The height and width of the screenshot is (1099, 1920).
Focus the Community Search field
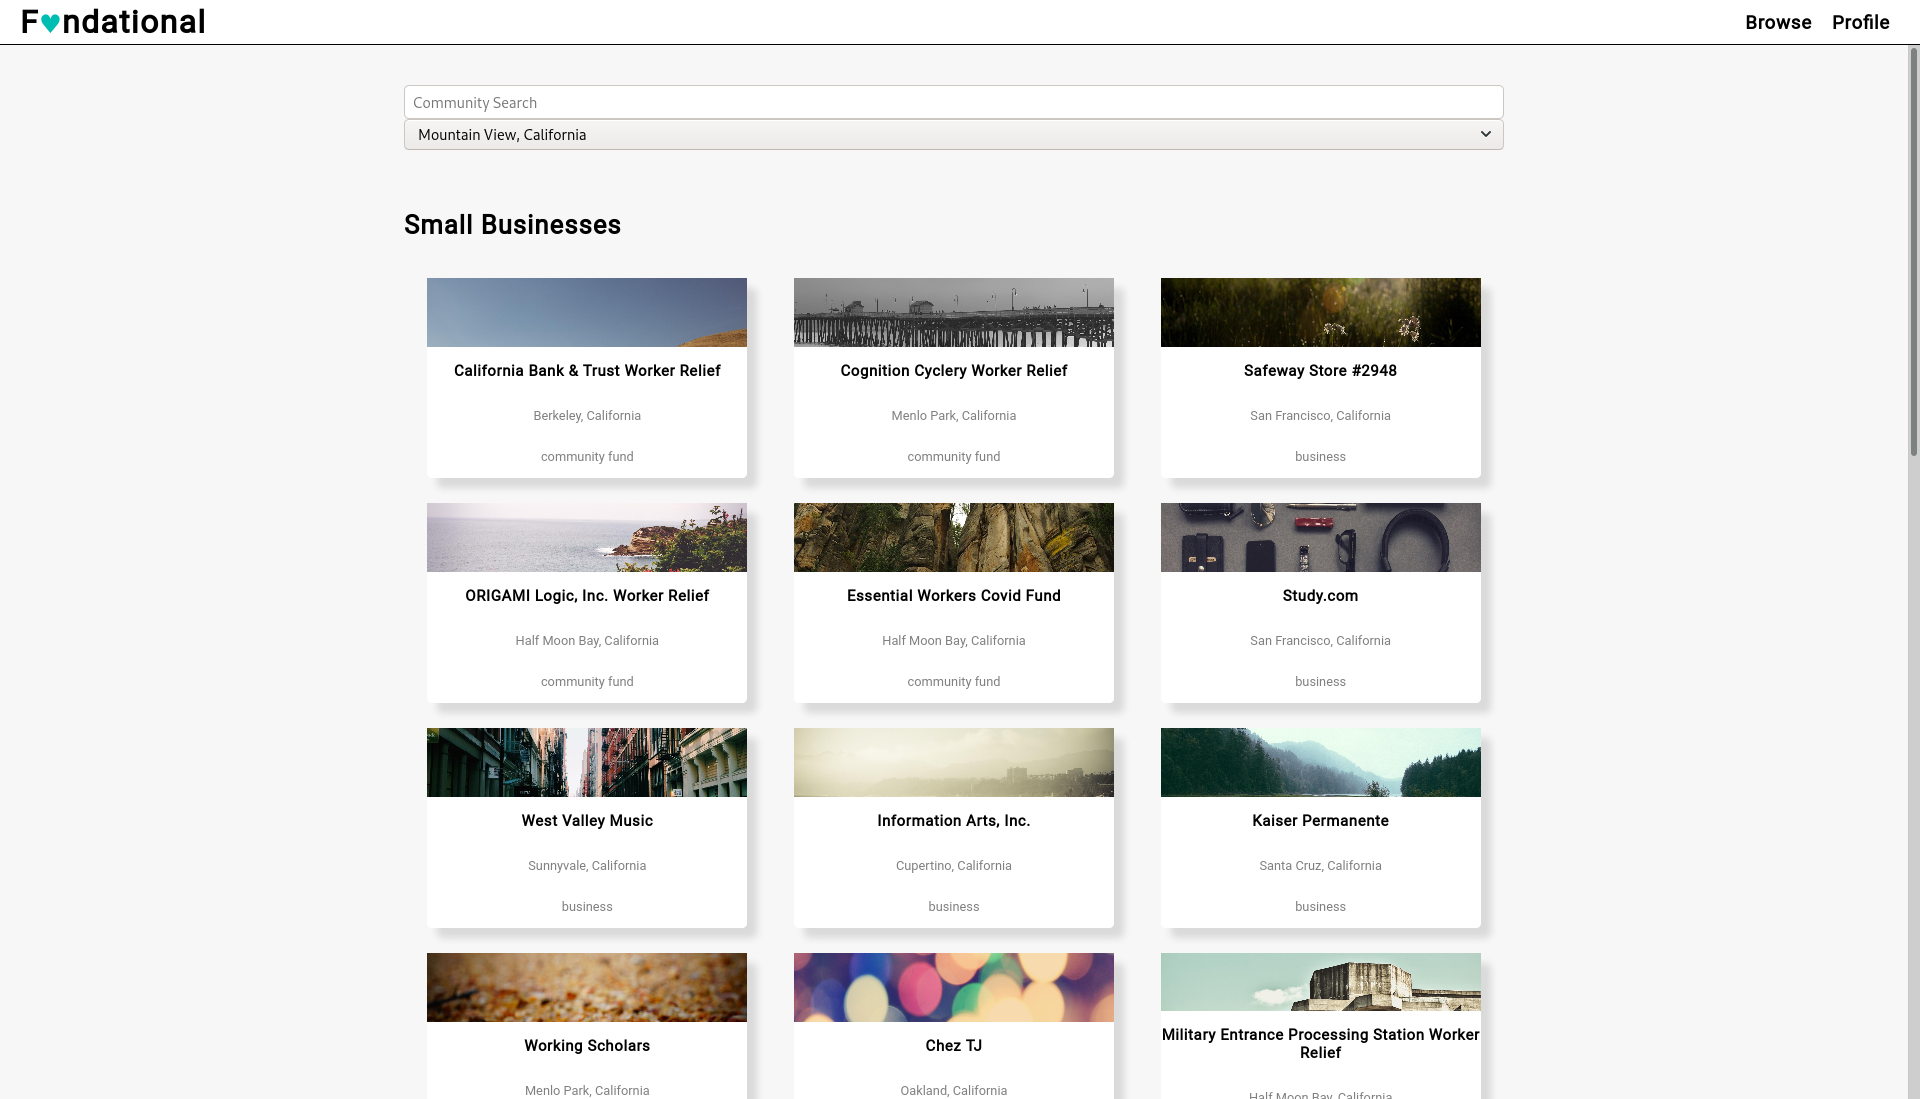tap(952, 102)
